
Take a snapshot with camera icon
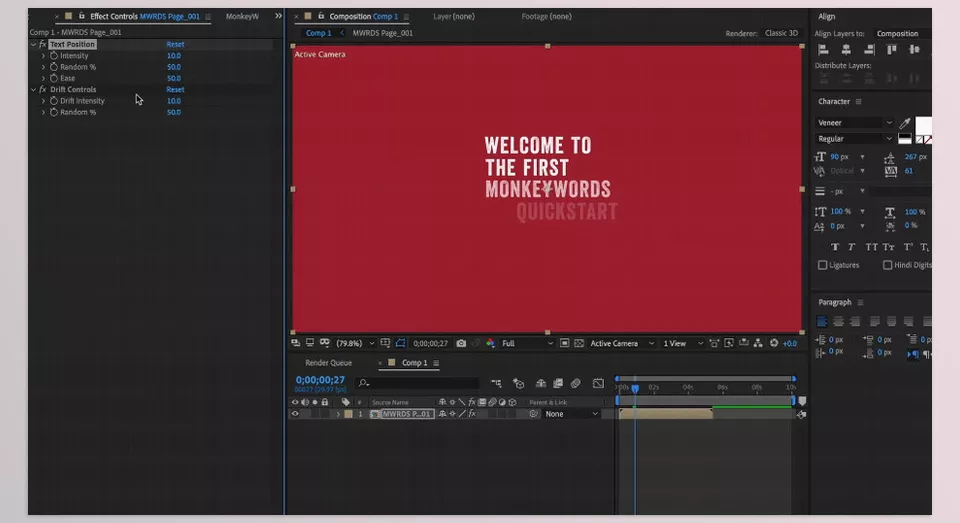[461, 344]
